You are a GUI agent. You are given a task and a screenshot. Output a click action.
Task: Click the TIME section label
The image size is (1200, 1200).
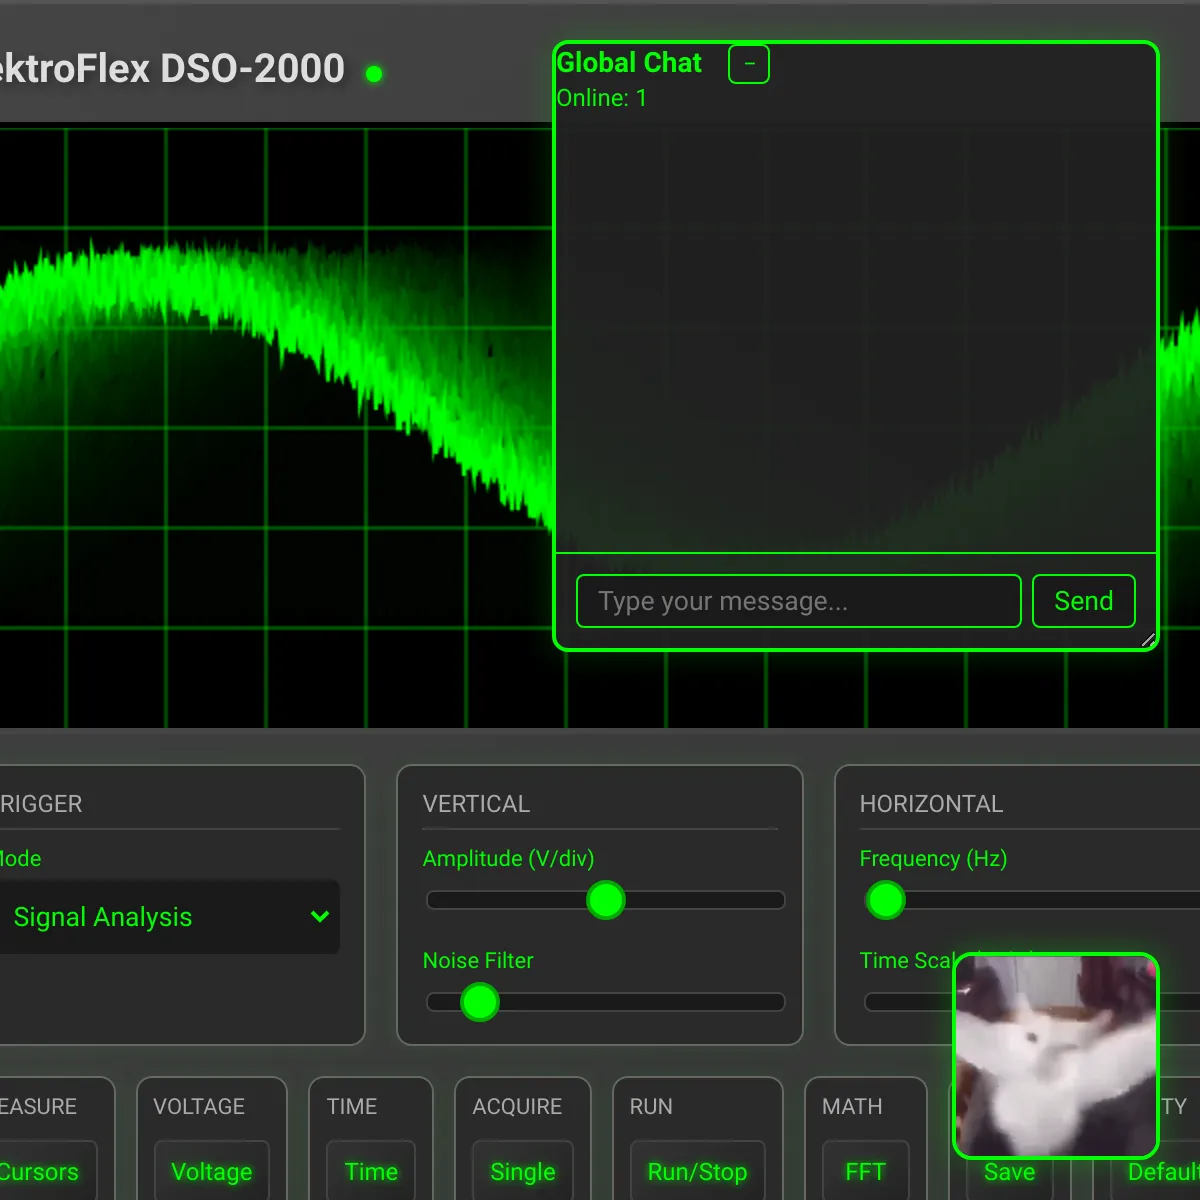(x=352, y=1106)
